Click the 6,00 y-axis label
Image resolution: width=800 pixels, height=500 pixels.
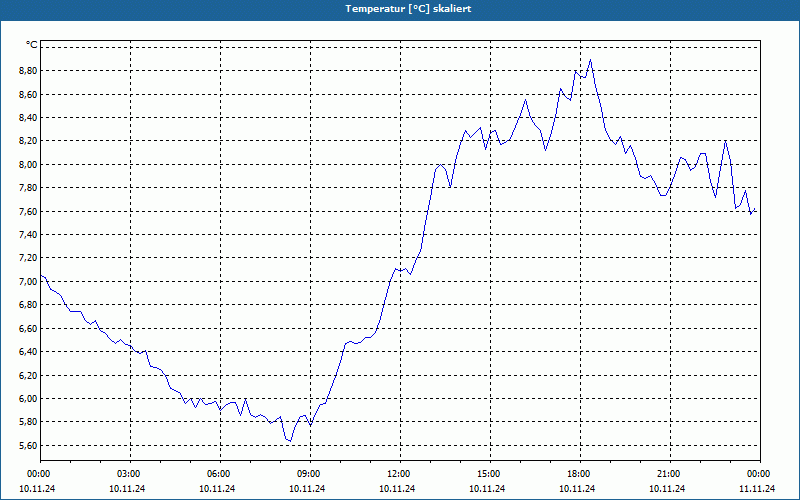click(28, 398)
